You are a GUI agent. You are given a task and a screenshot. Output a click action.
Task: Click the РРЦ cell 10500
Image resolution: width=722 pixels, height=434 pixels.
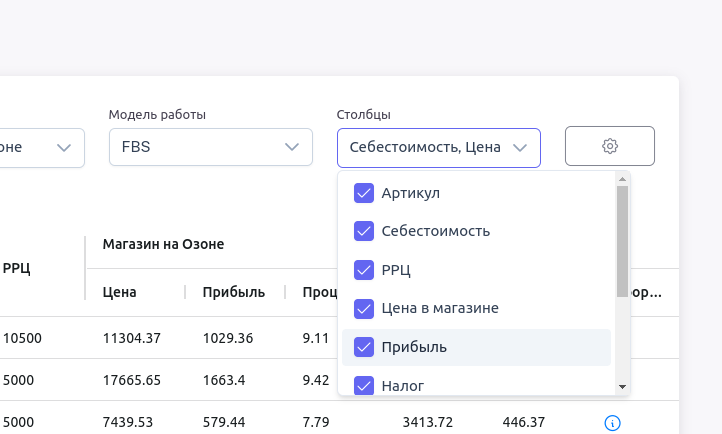[x=22, y=338]
